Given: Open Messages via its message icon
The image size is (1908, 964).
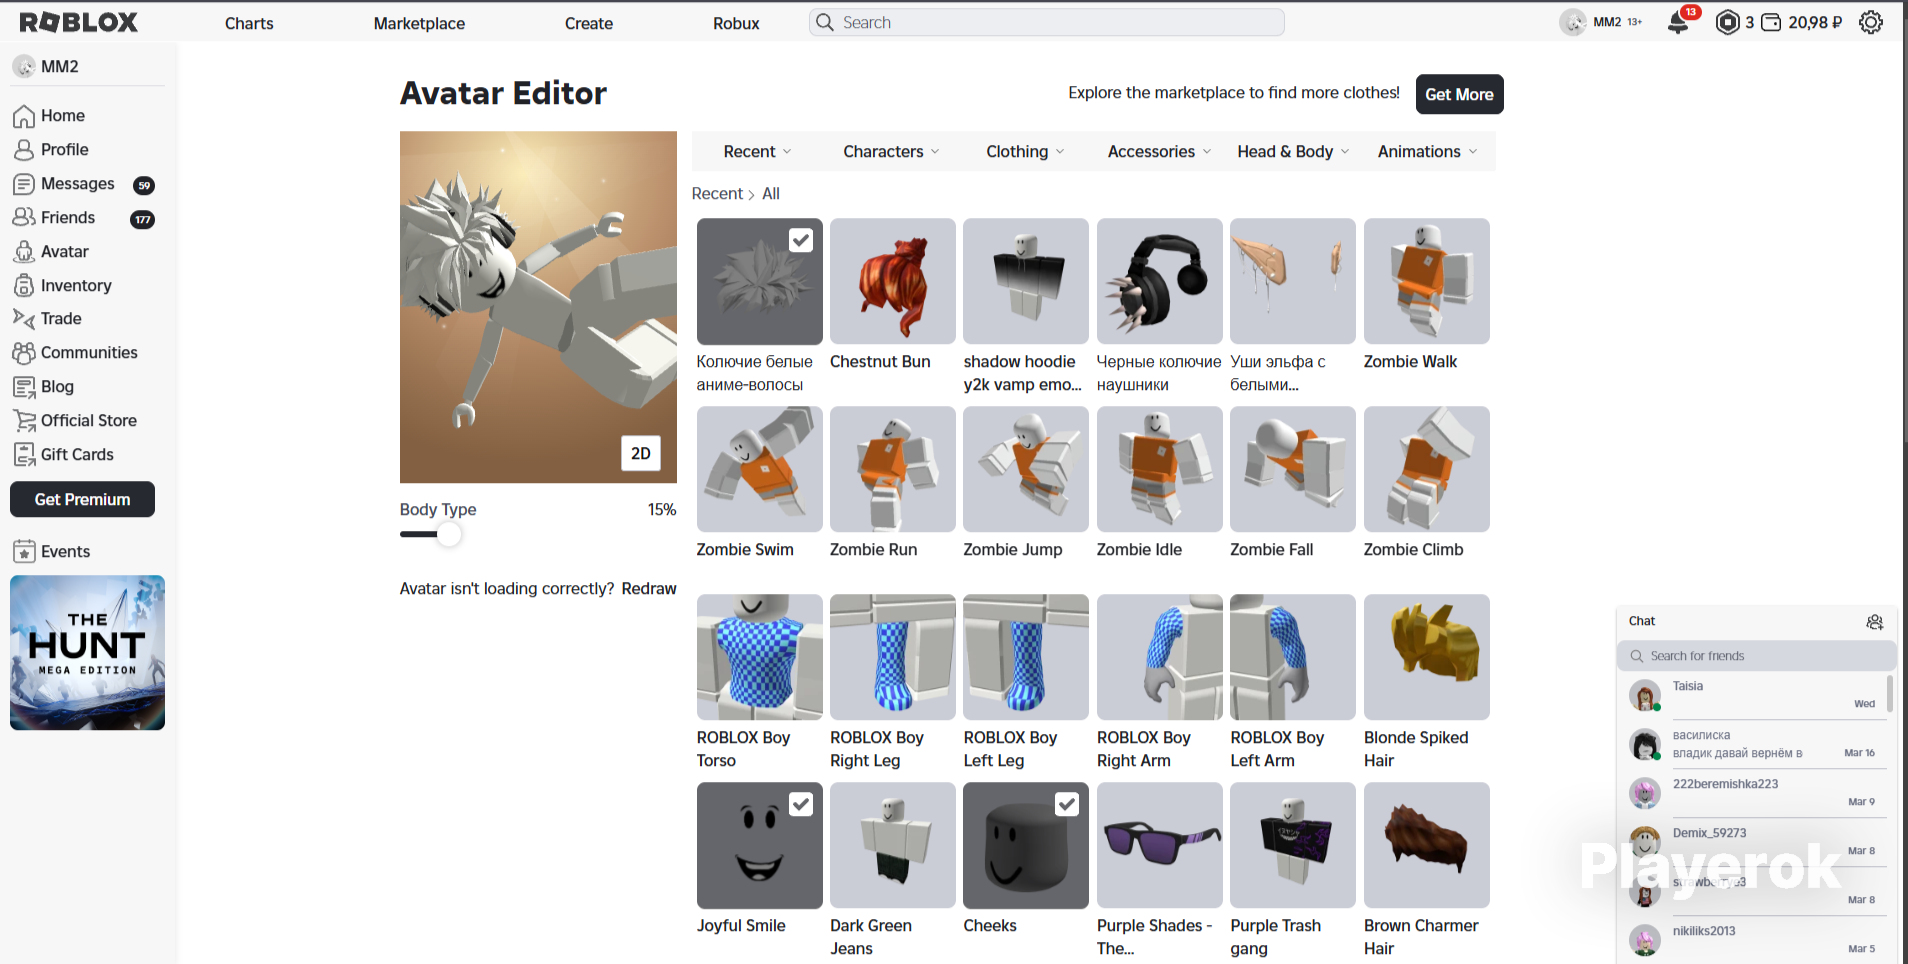Looking at the screenshot, I should (x=24, y=184).
